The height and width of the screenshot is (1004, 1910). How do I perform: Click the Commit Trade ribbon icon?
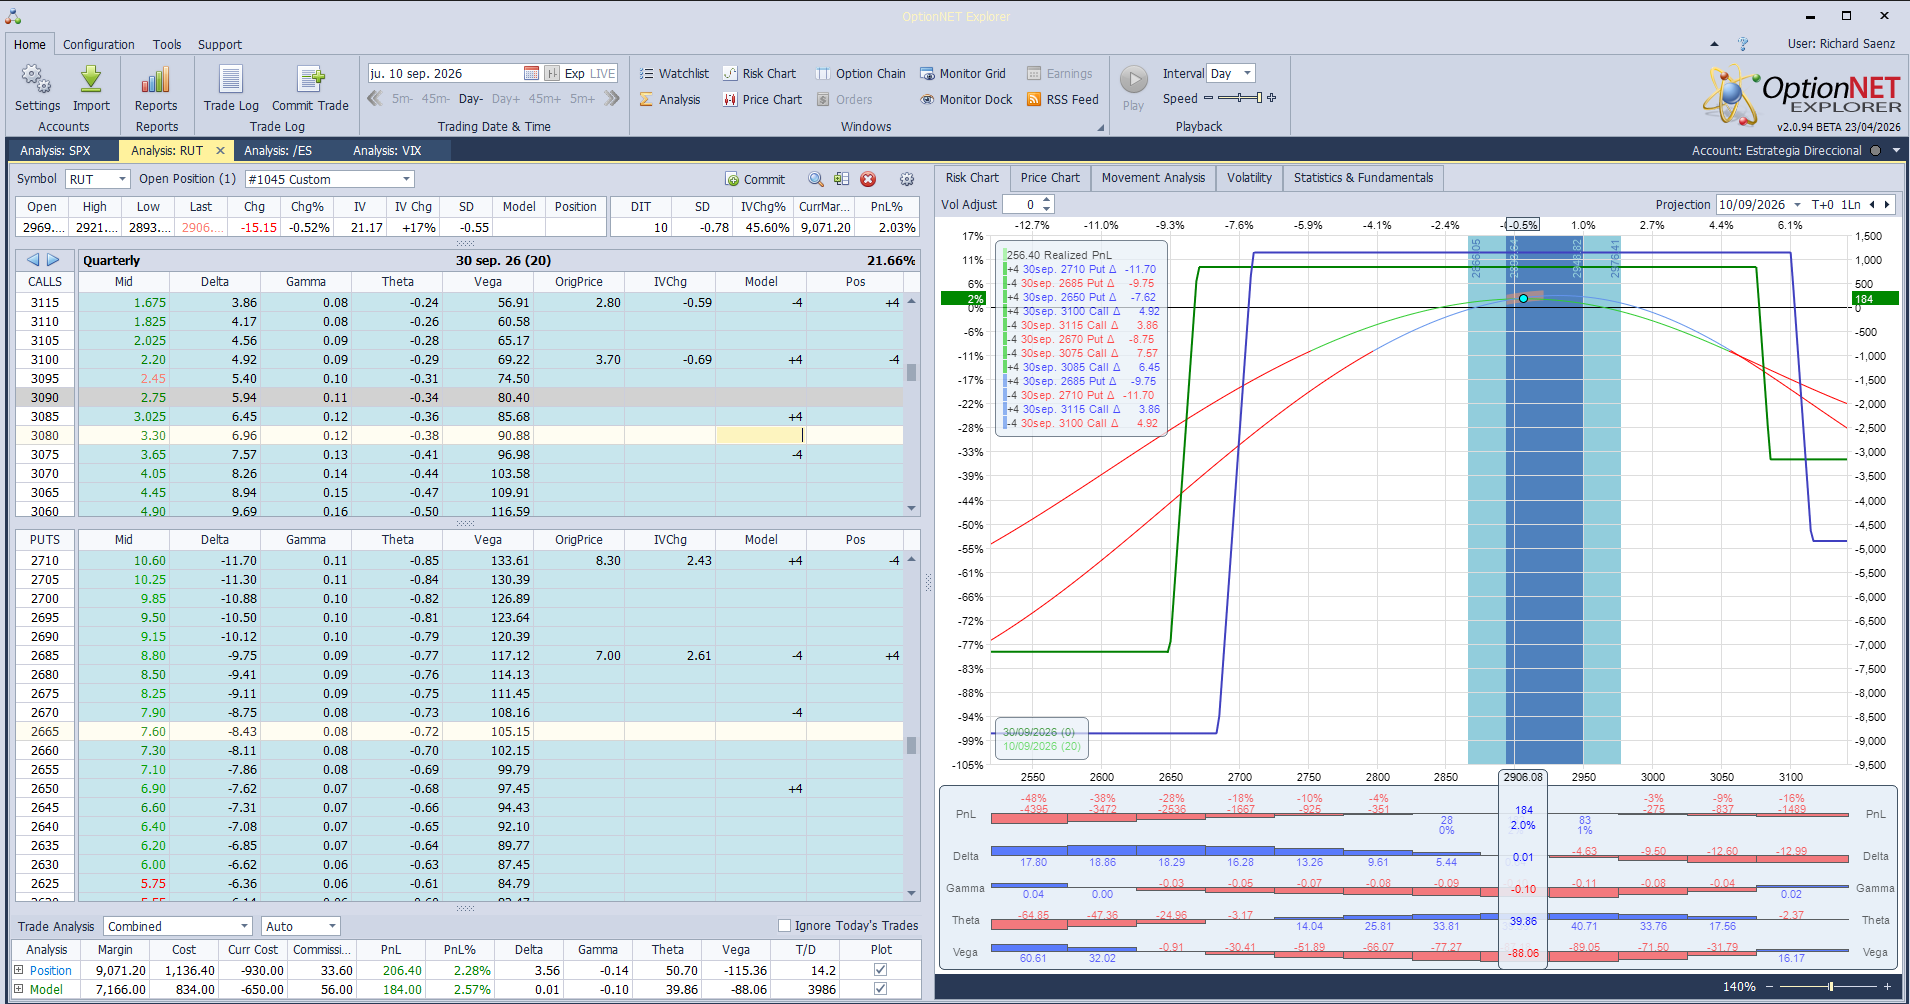point(310,81)
